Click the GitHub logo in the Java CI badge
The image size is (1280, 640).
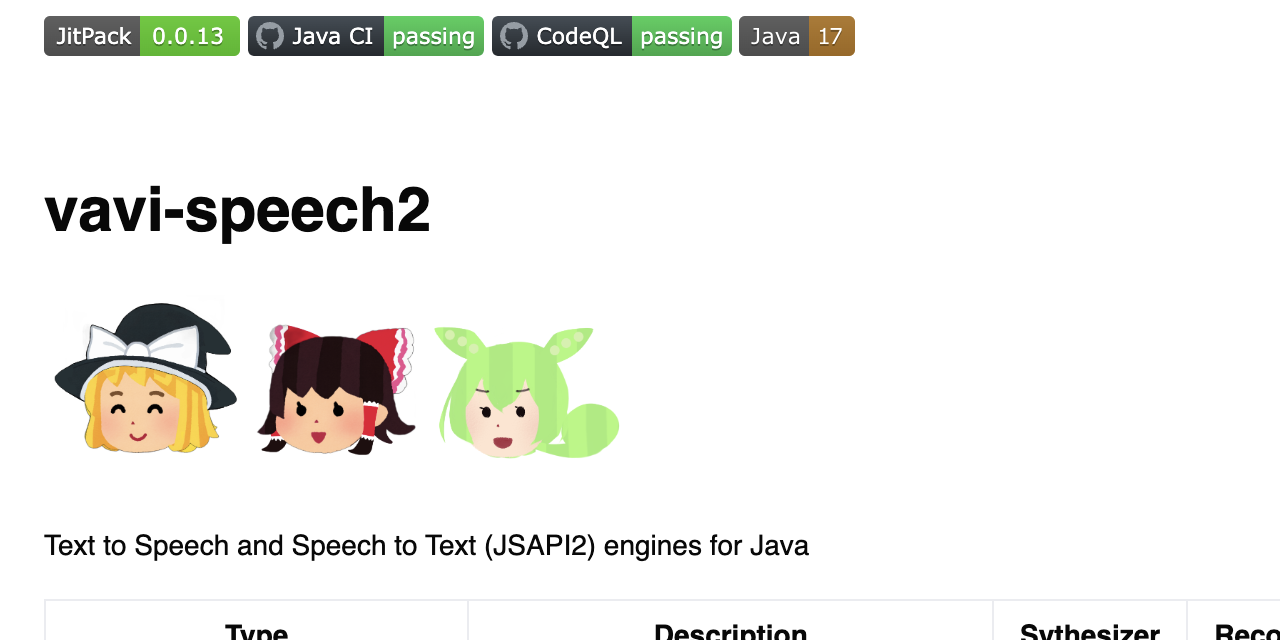point(270,36)
